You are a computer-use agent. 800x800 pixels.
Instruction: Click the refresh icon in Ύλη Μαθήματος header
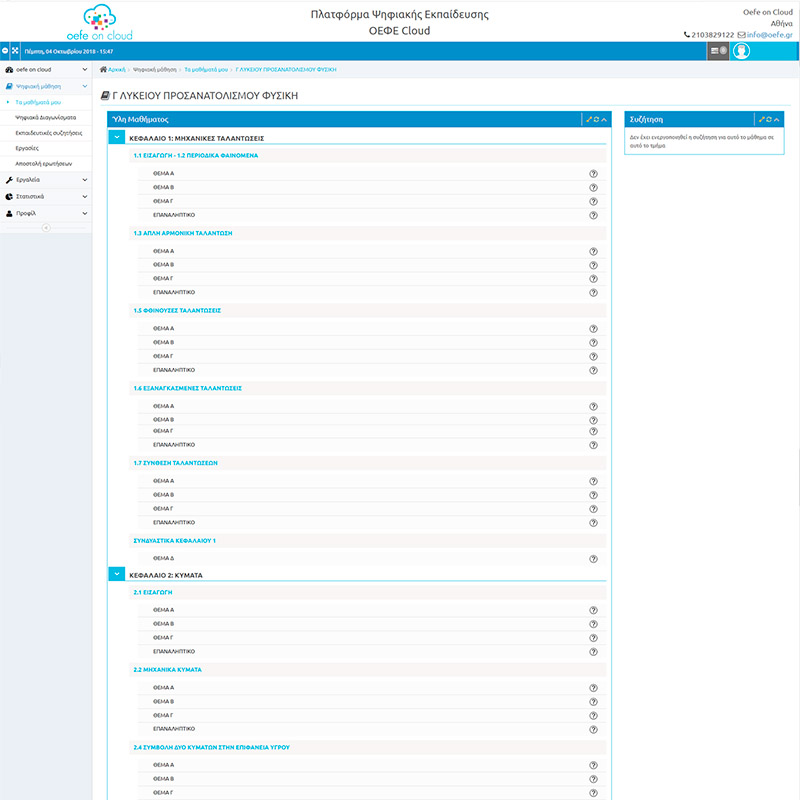pos(596,119)
